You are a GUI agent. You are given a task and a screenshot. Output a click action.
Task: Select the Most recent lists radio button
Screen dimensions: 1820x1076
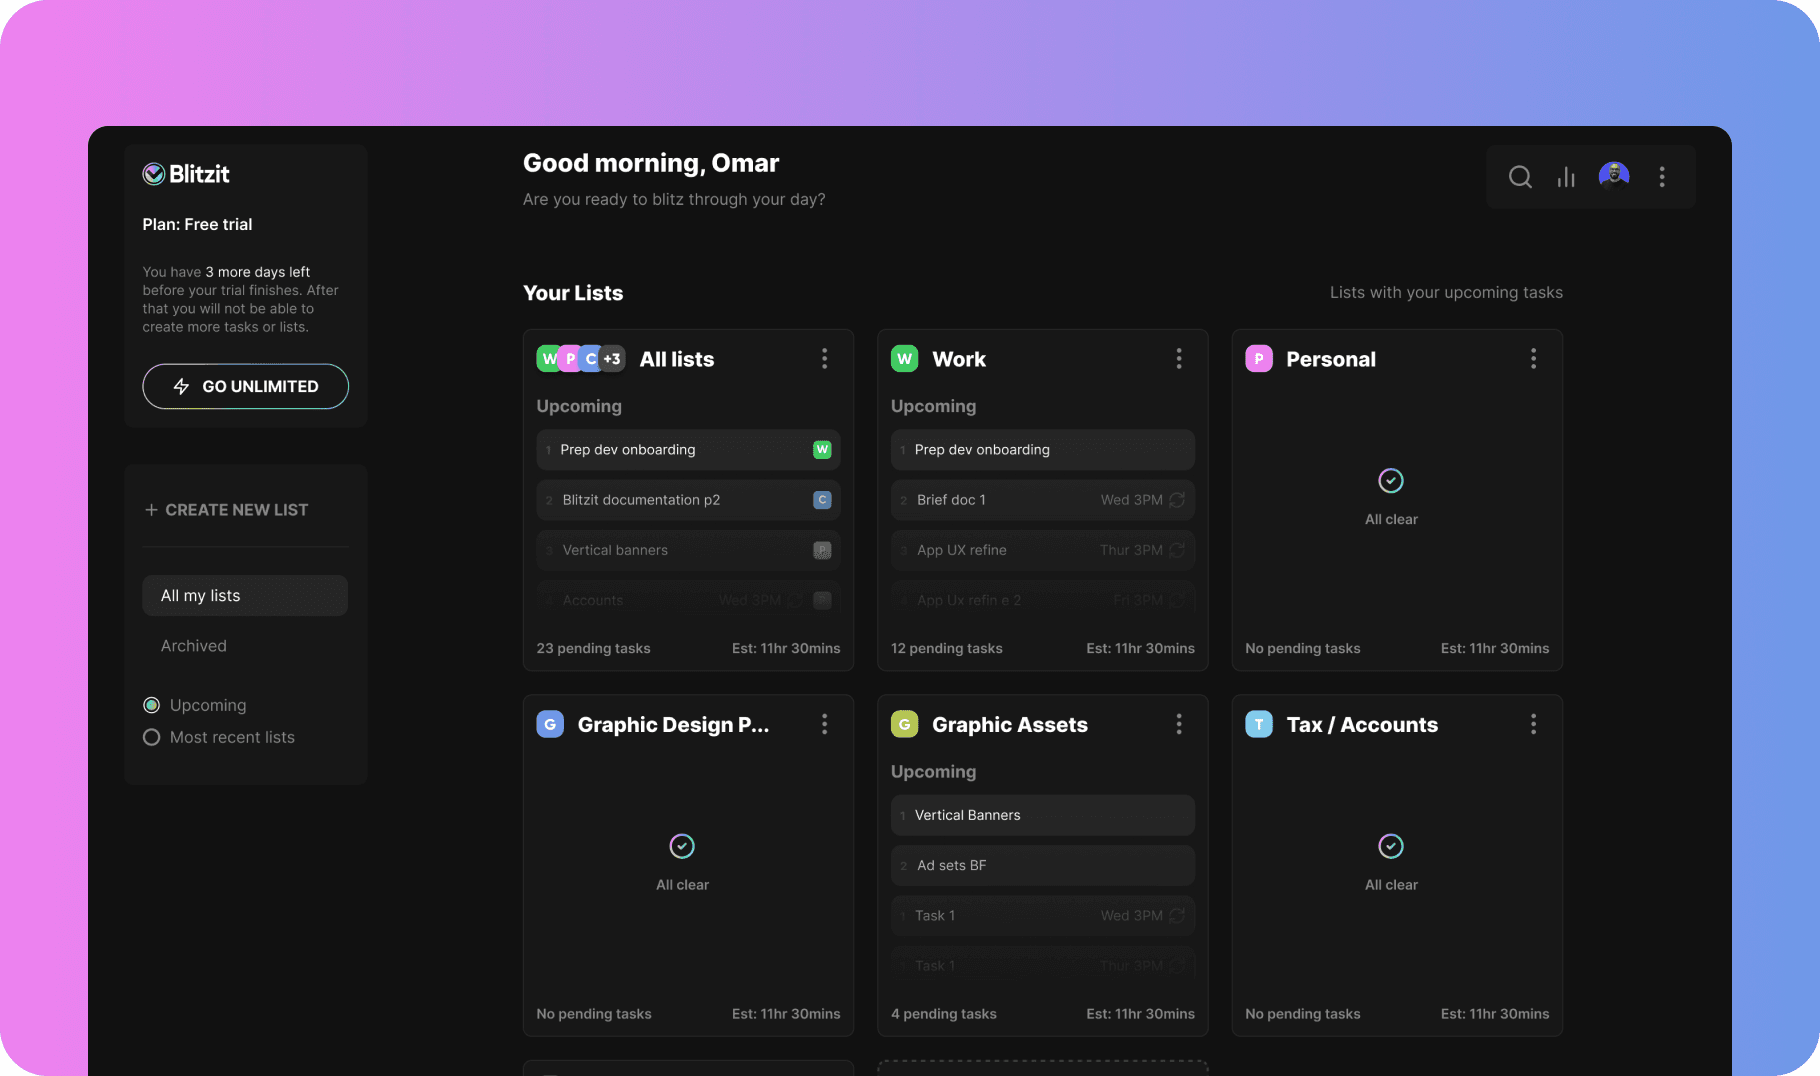pos(152,737)
